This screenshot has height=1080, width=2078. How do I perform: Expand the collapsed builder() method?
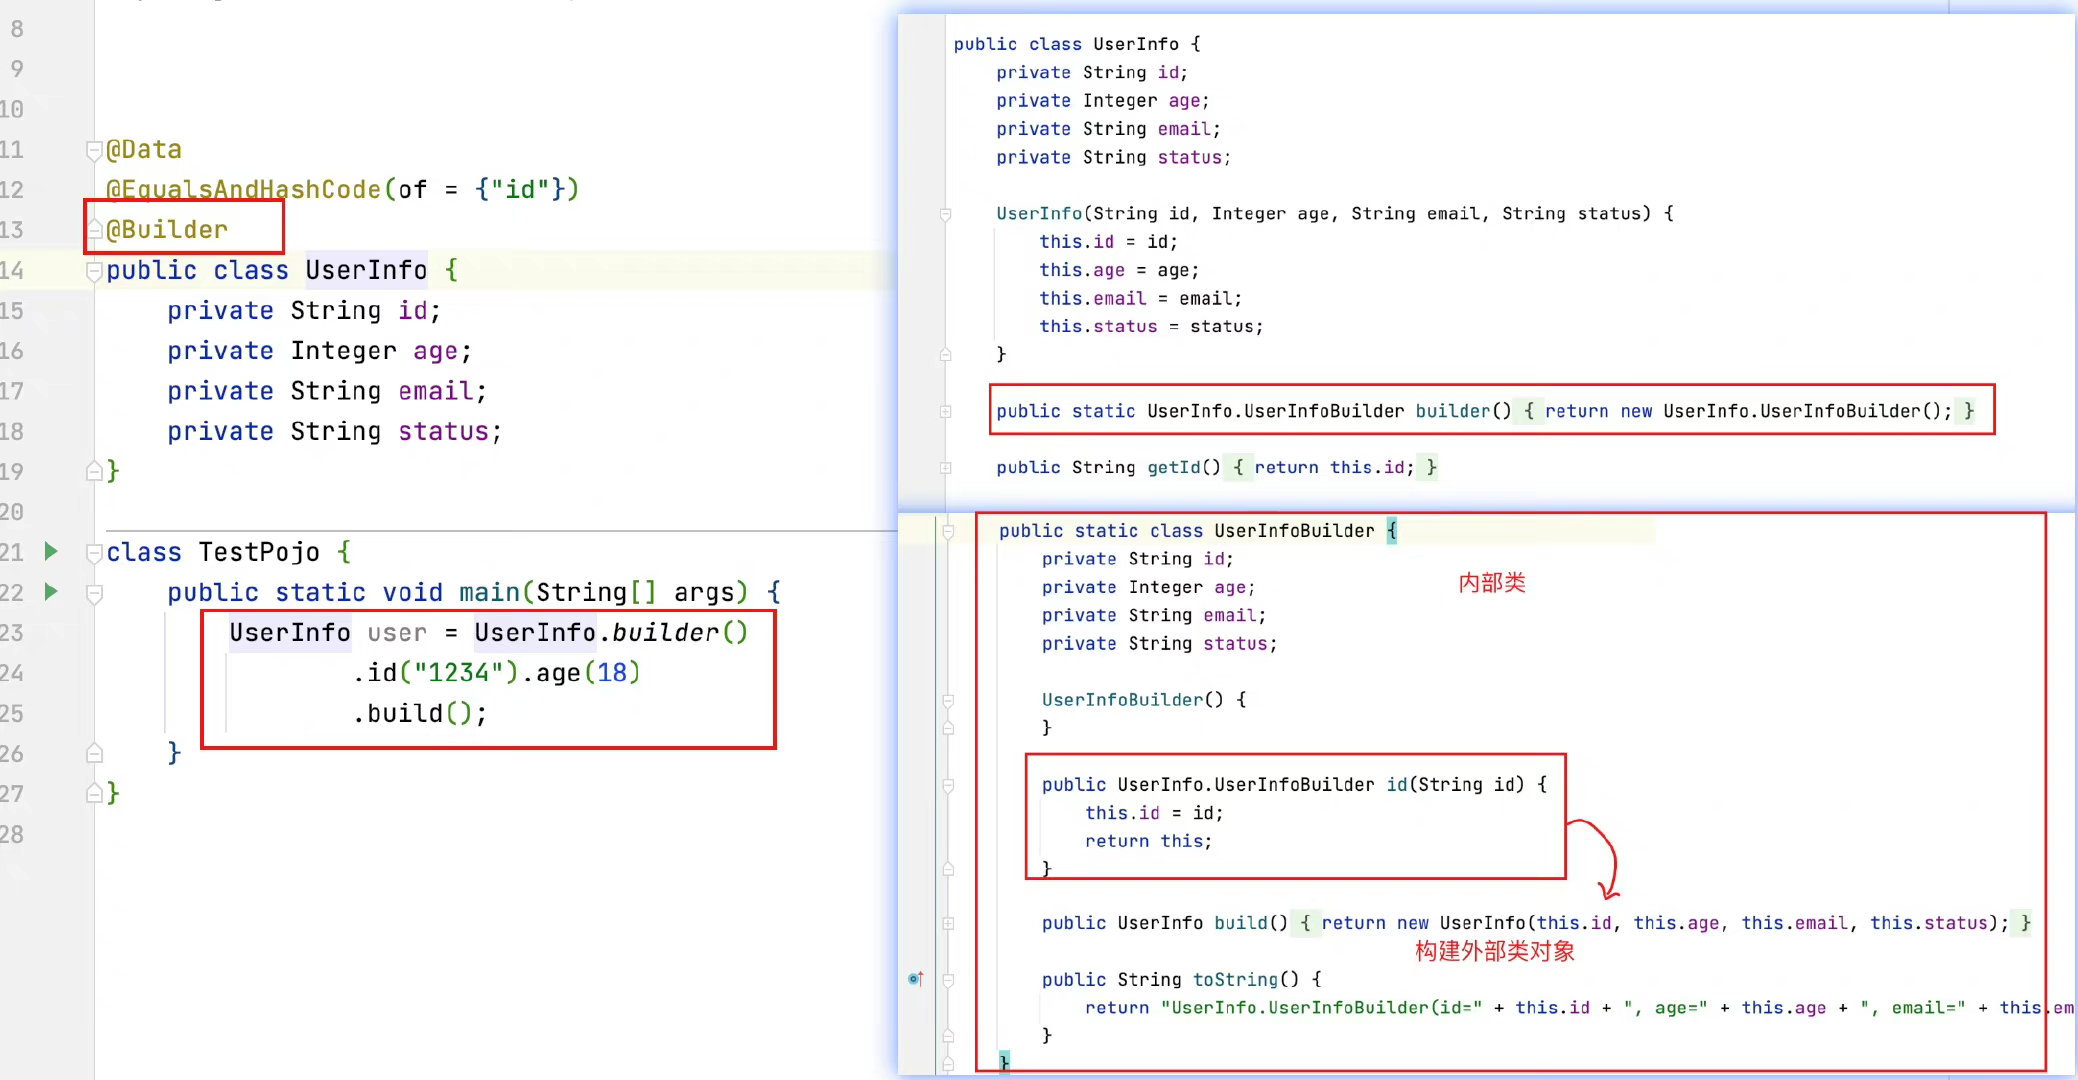[945, 411]
